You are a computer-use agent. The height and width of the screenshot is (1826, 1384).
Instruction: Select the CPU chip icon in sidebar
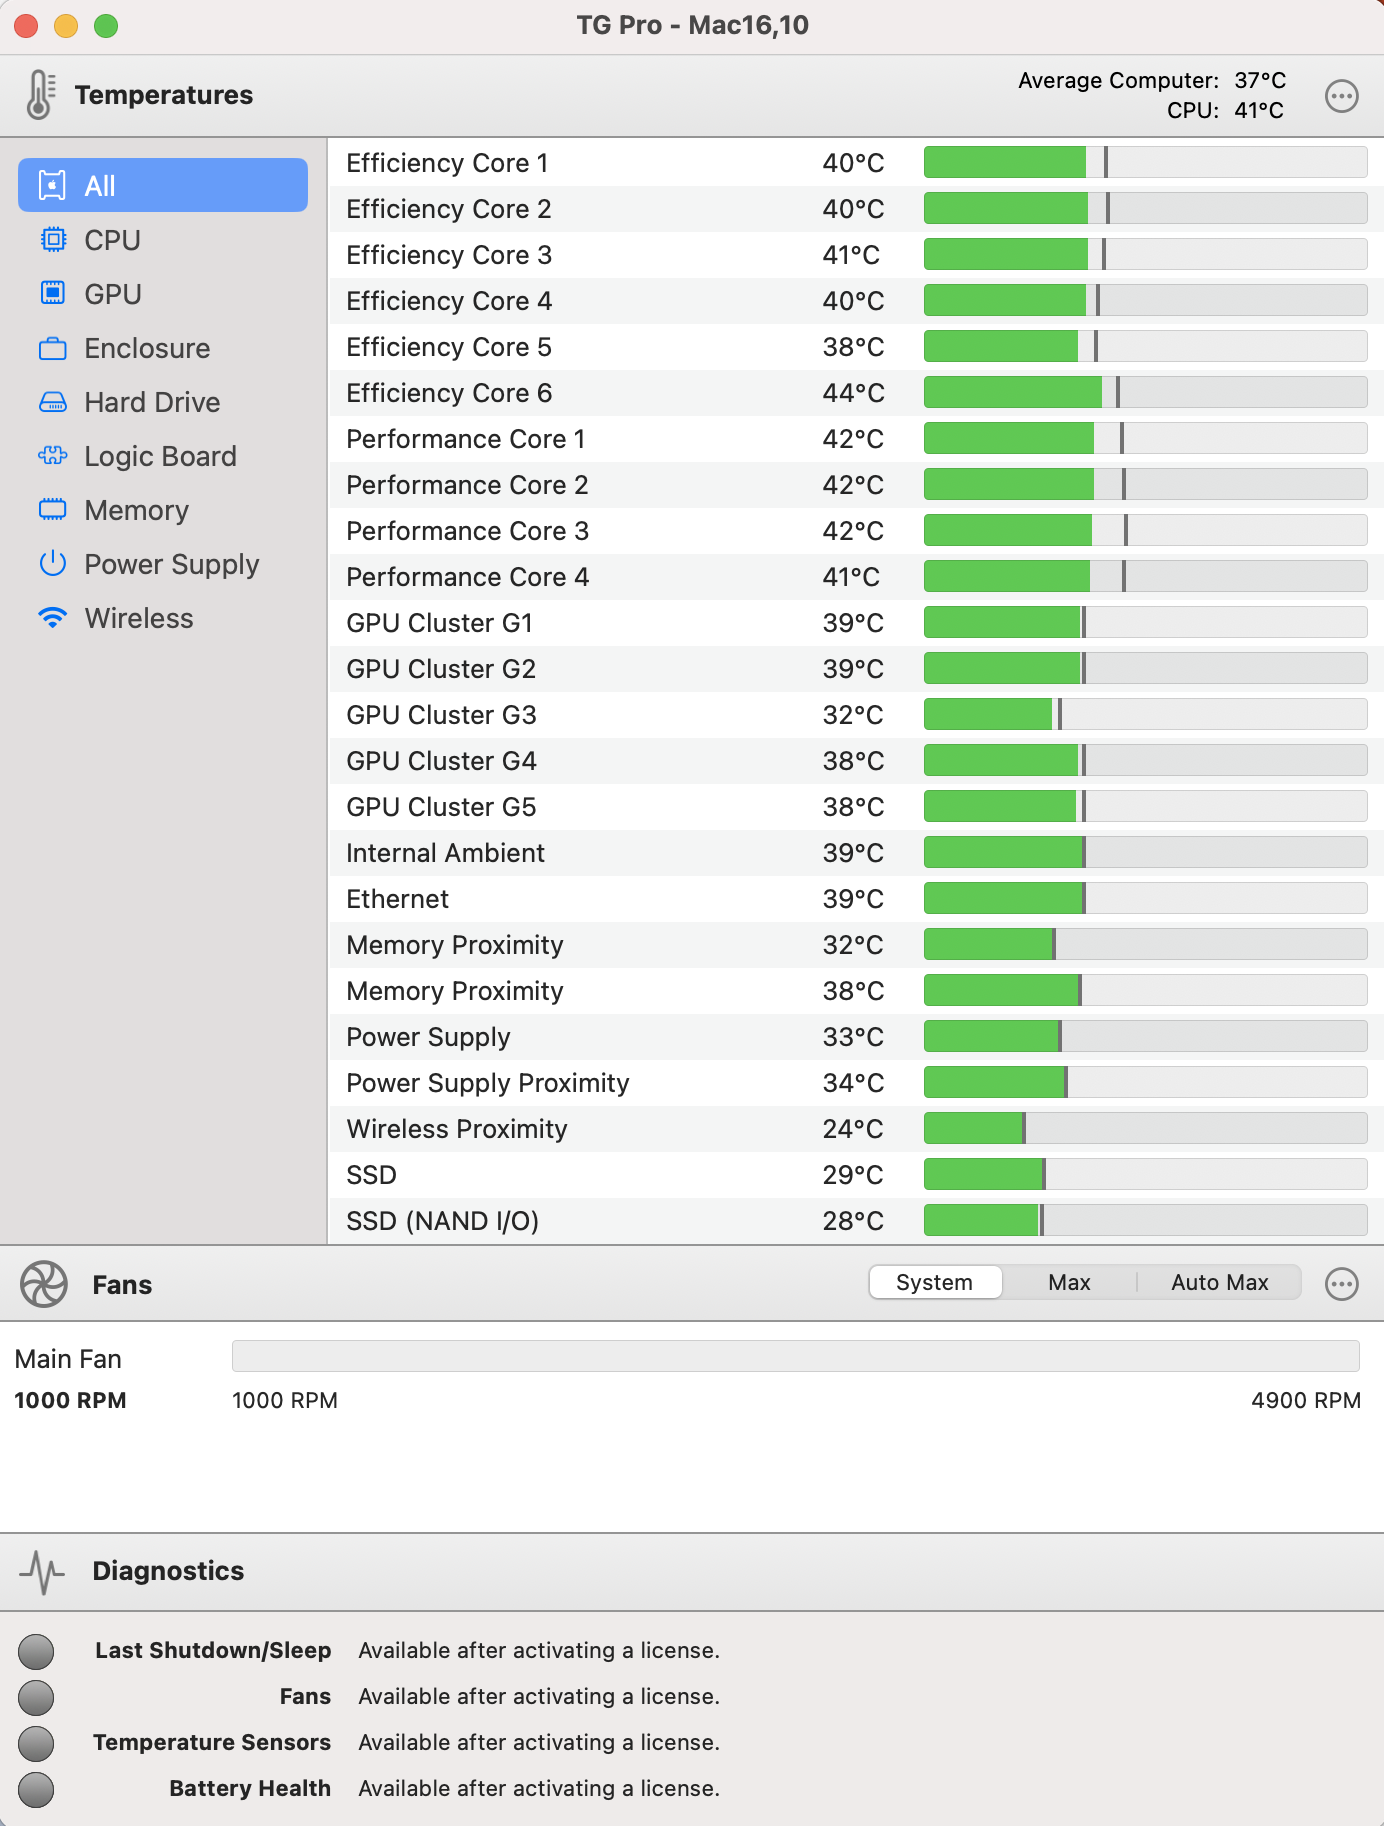point(53,240)
